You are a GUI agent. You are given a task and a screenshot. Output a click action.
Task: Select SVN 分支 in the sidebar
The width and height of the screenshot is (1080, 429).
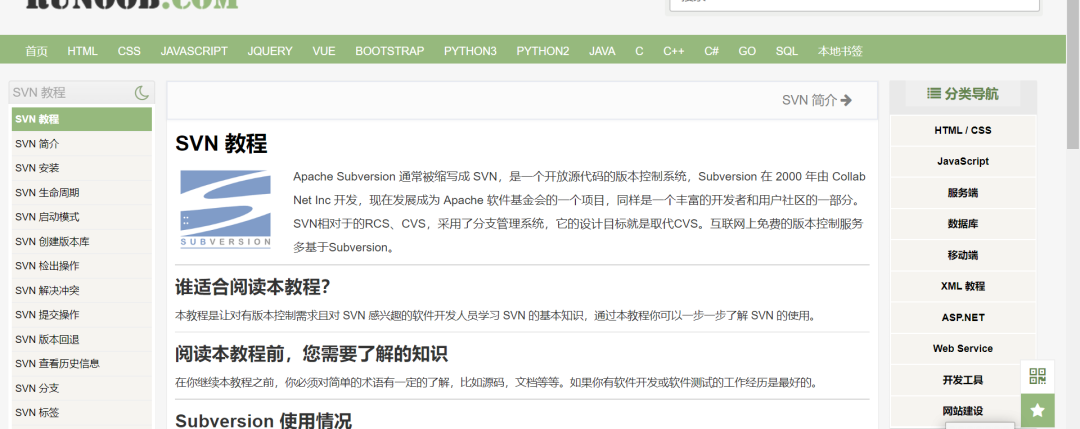coord(81,388)
